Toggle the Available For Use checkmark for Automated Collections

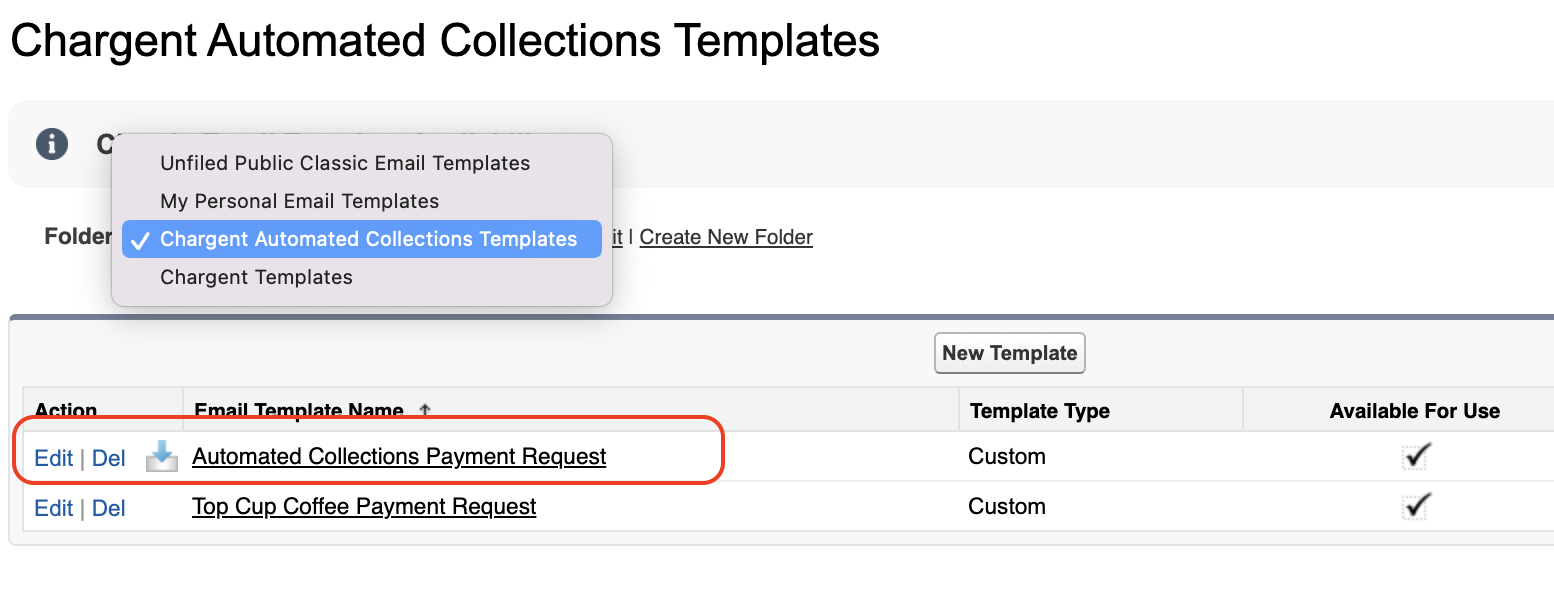[1416, 456]
